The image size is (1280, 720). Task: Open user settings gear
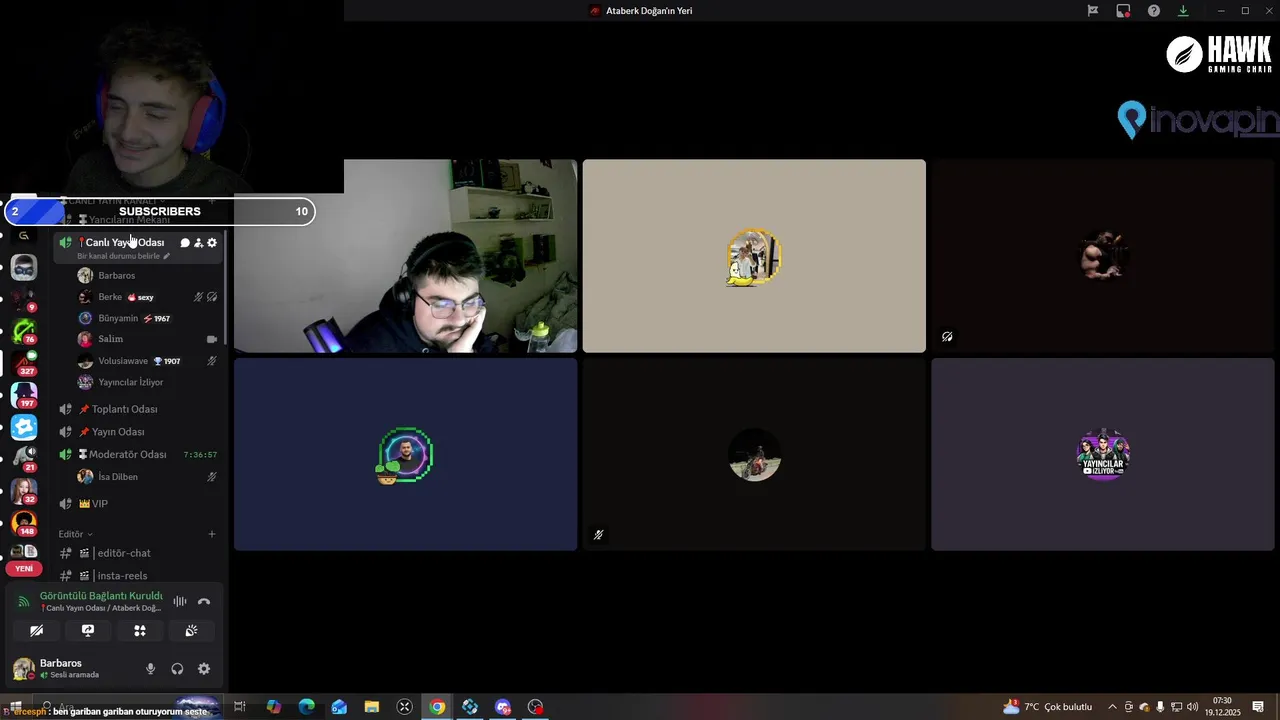coord(204,669)
